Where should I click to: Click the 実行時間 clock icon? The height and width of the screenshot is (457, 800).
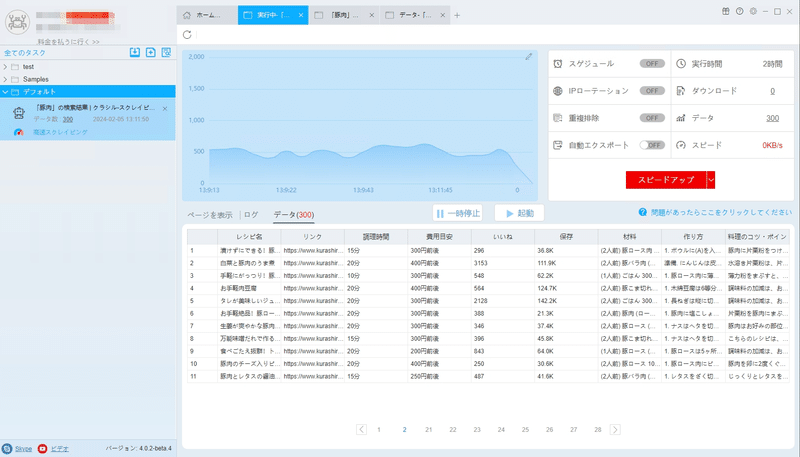pyautogui.click(x=681, y=64)
